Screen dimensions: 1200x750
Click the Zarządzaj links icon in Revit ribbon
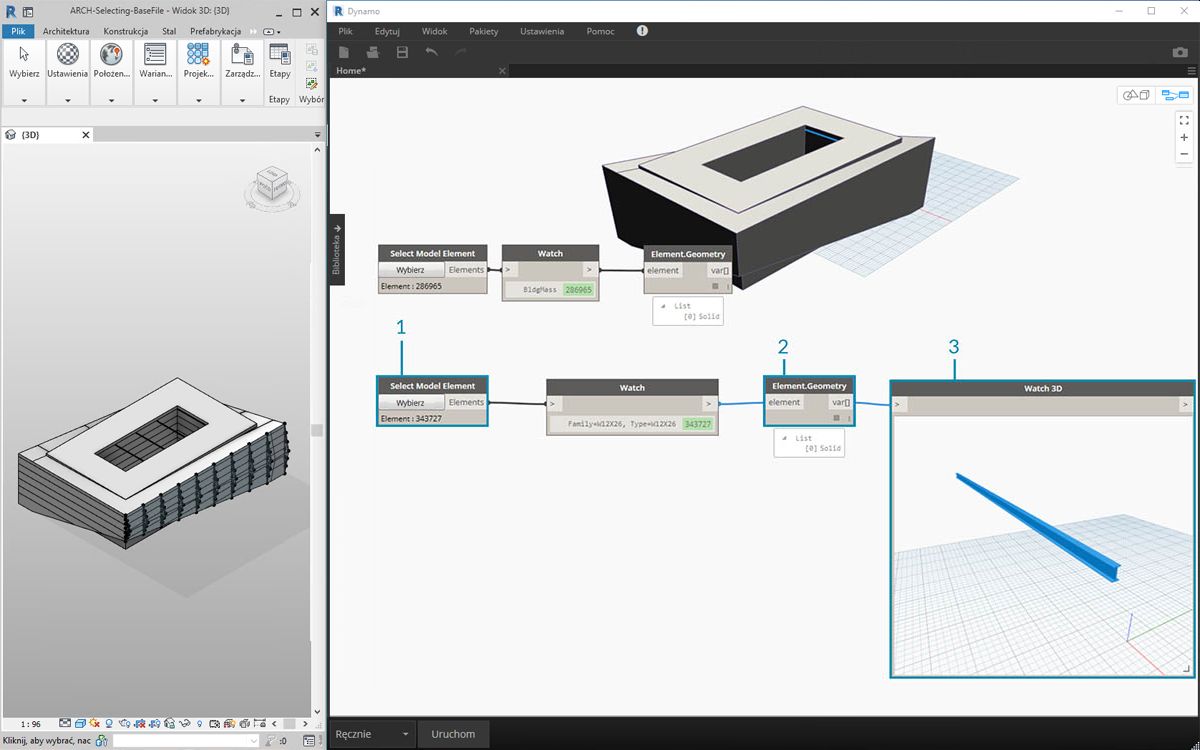click(242, 54)
